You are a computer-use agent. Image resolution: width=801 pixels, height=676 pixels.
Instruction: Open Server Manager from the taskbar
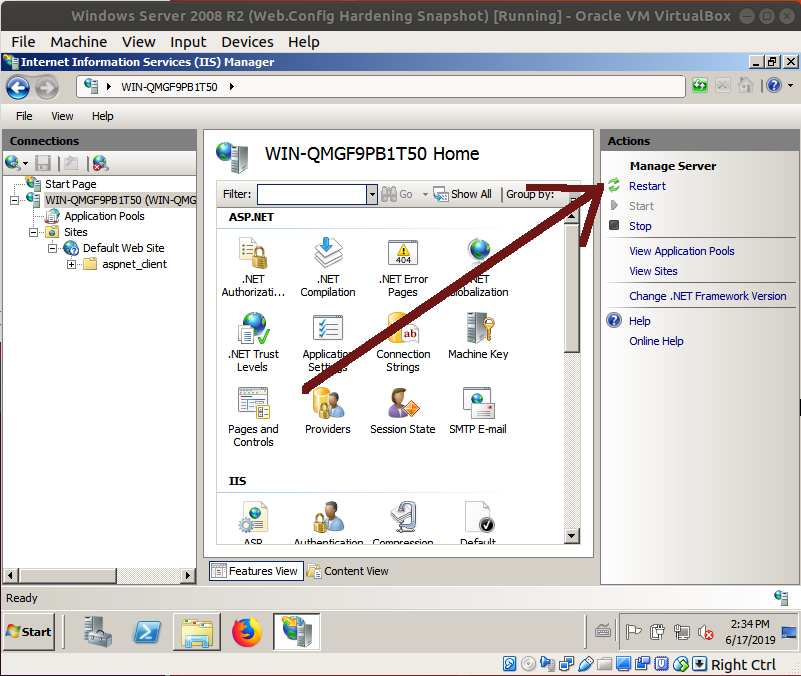97,632
